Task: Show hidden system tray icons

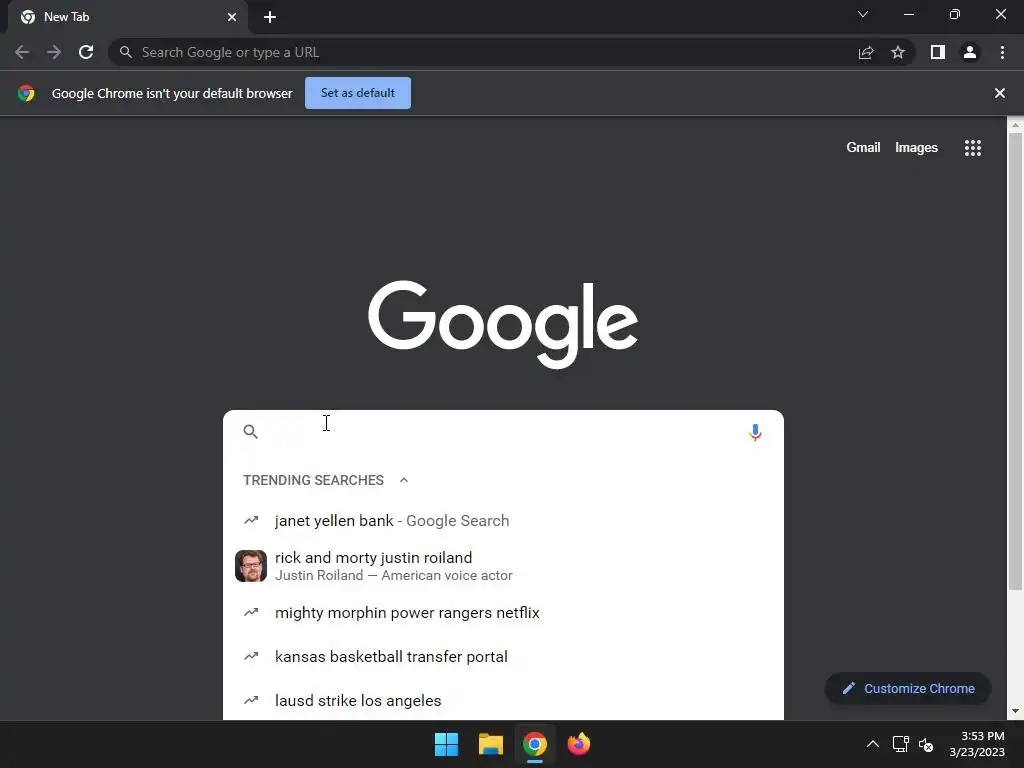Action: point(872,744)
